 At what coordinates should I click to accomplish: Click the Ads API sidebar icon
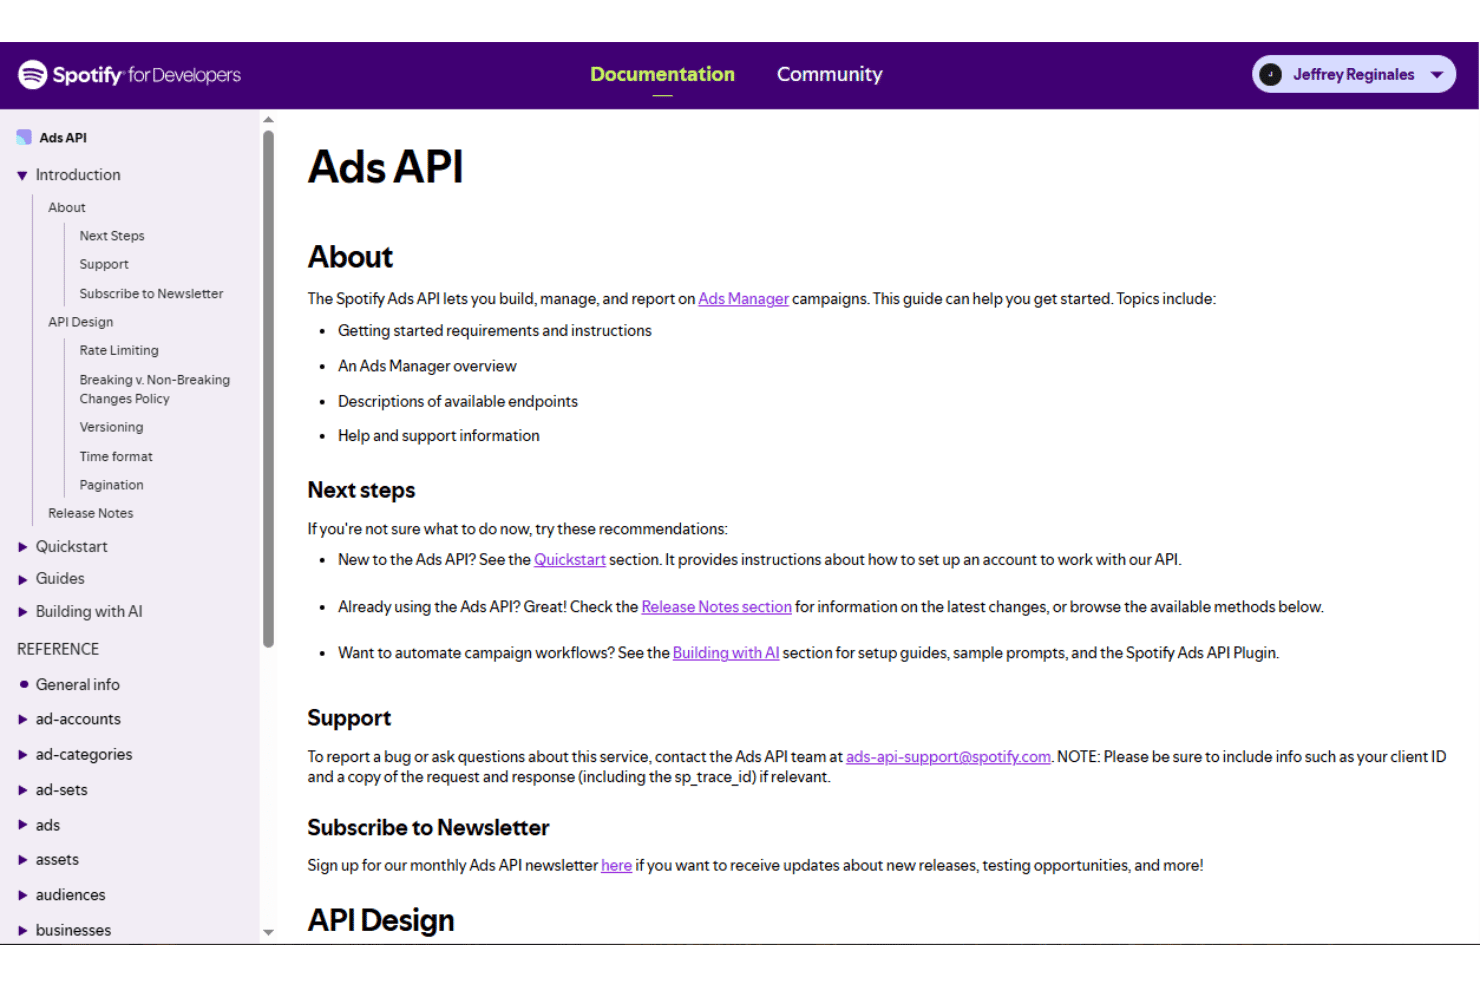click(x=24, y=138)
